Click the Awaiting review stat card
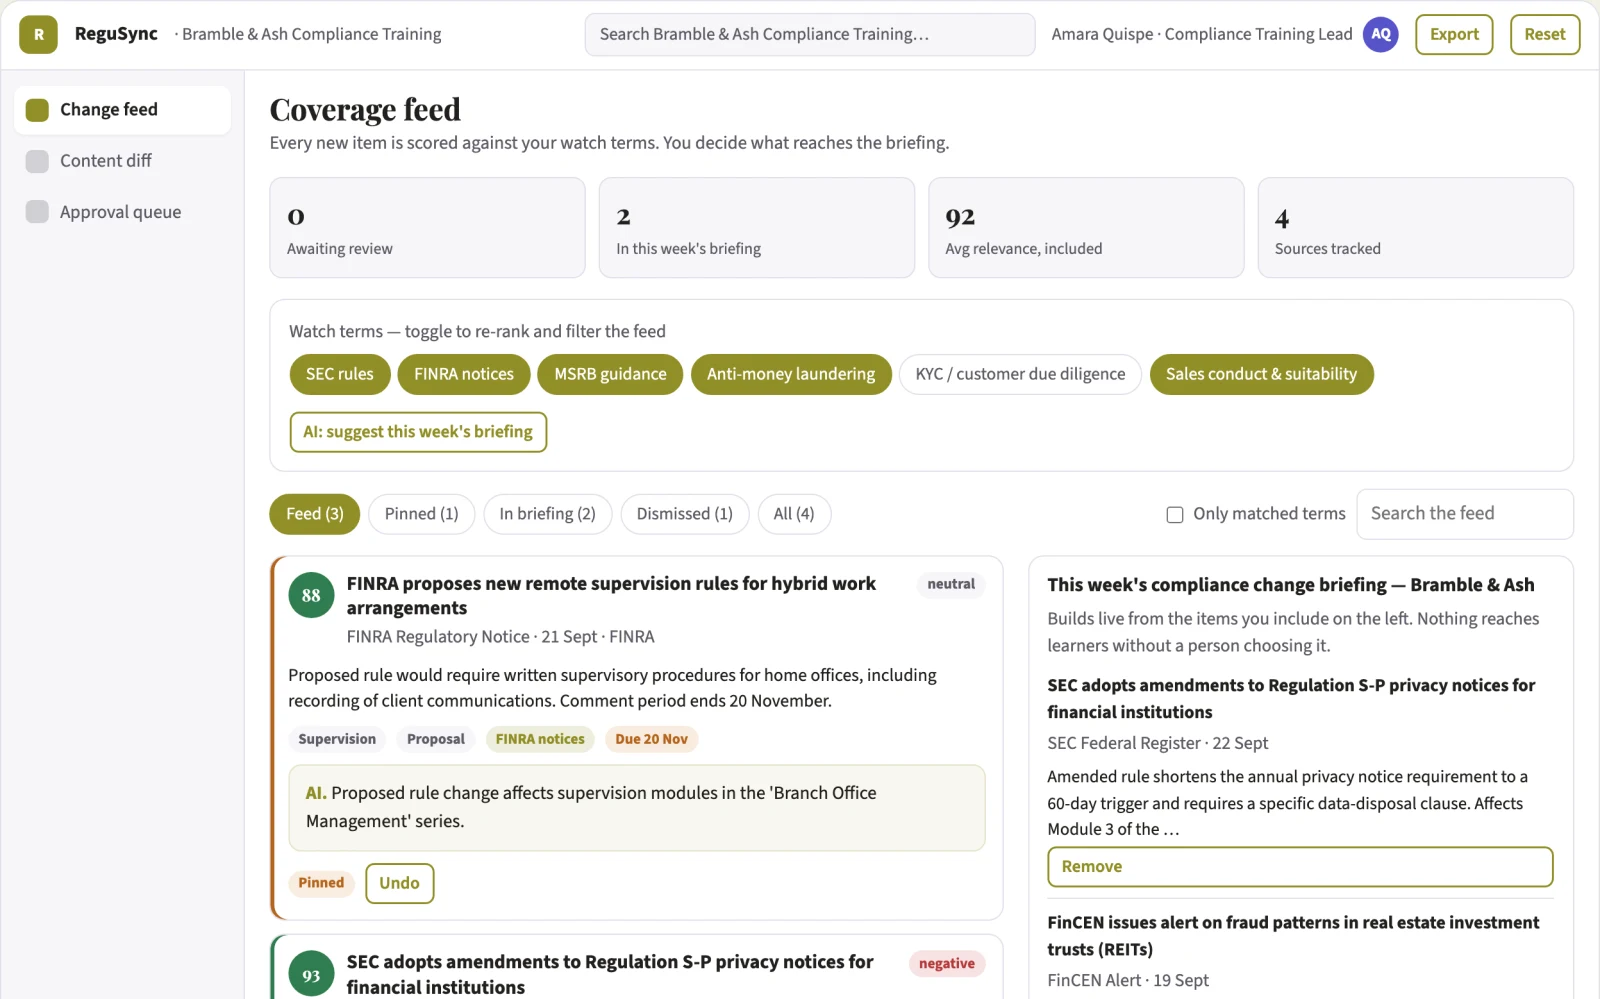Image resolution: width=1600 pixels, height=999 pixels. pyautogui.click(x=427, y=228)
